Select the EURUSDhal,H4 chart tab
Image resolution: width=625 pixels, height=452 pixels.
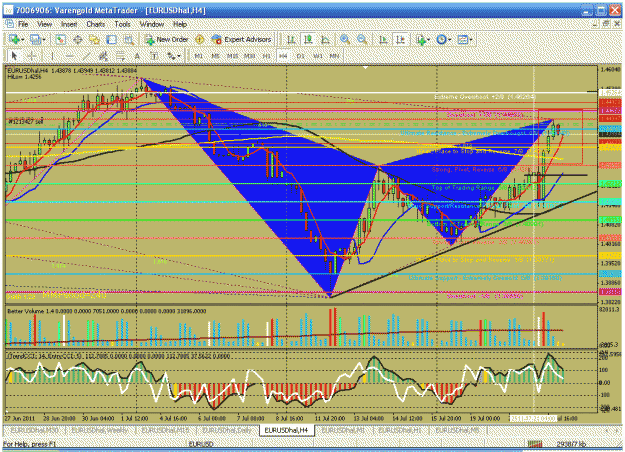286,430
